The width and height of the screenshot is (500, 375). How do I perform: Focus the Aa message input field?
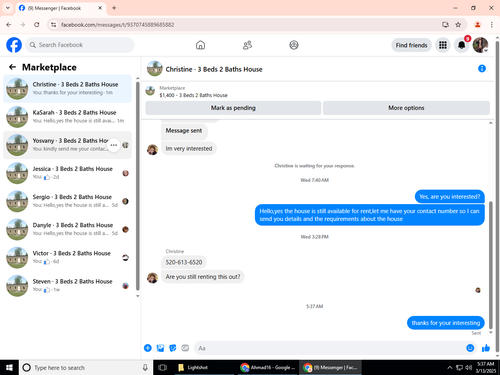(328, 348)
